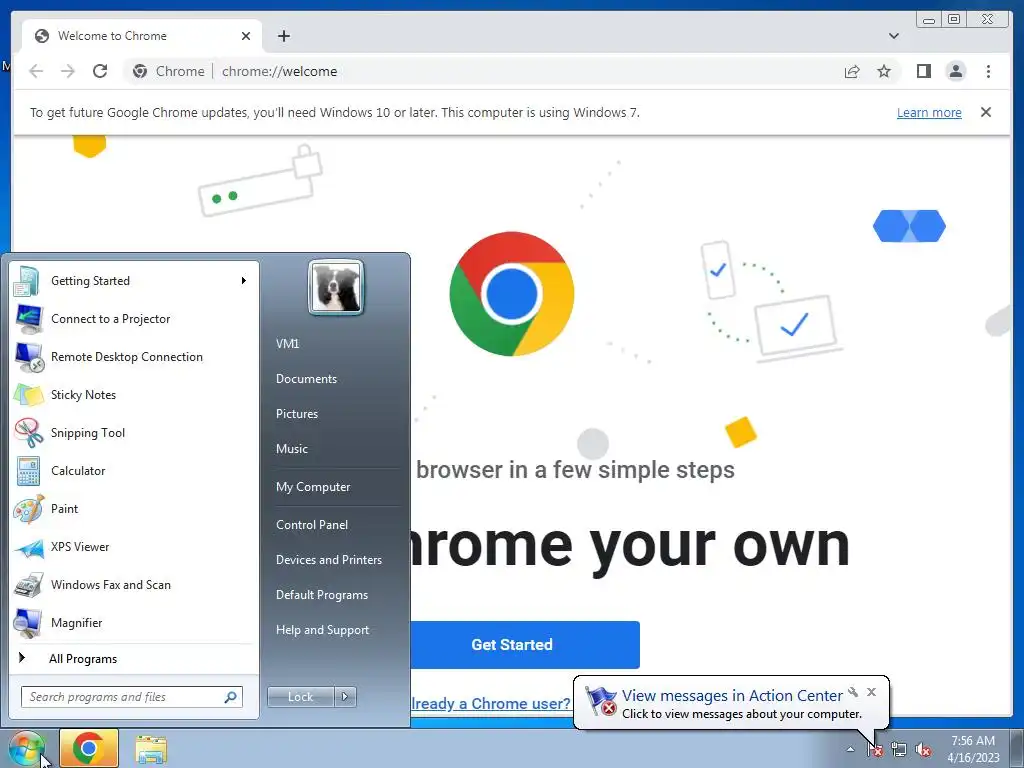
Task: Close the Welcome to Chrome tab
Action: point(246,36)
